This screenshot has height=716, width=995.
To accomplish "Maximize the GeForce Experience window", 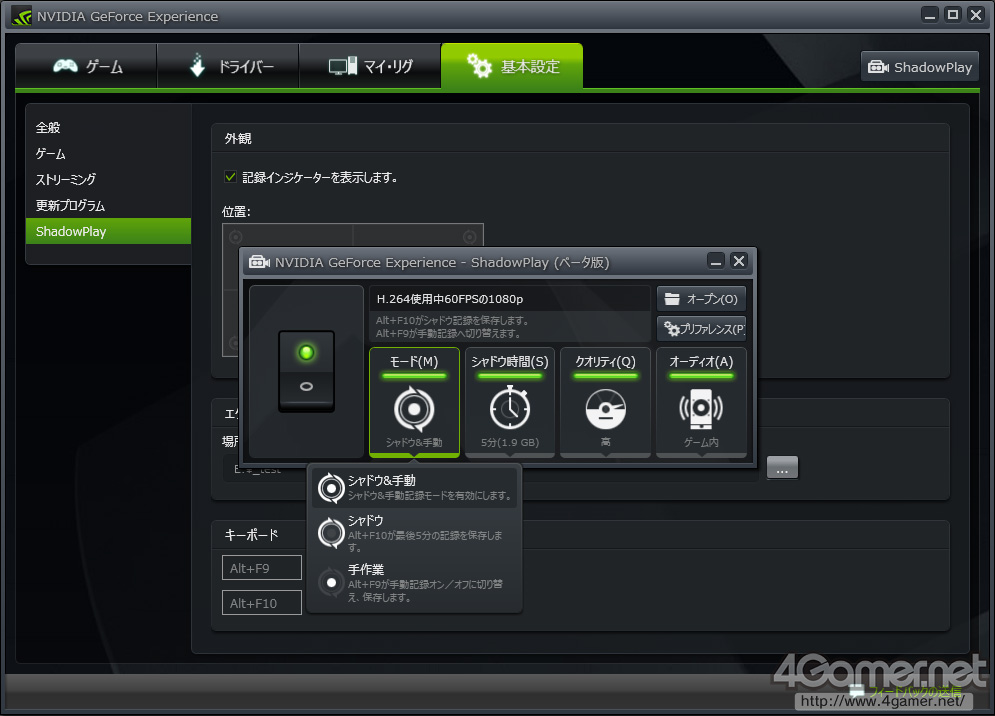I will click(x=952, y=15).
